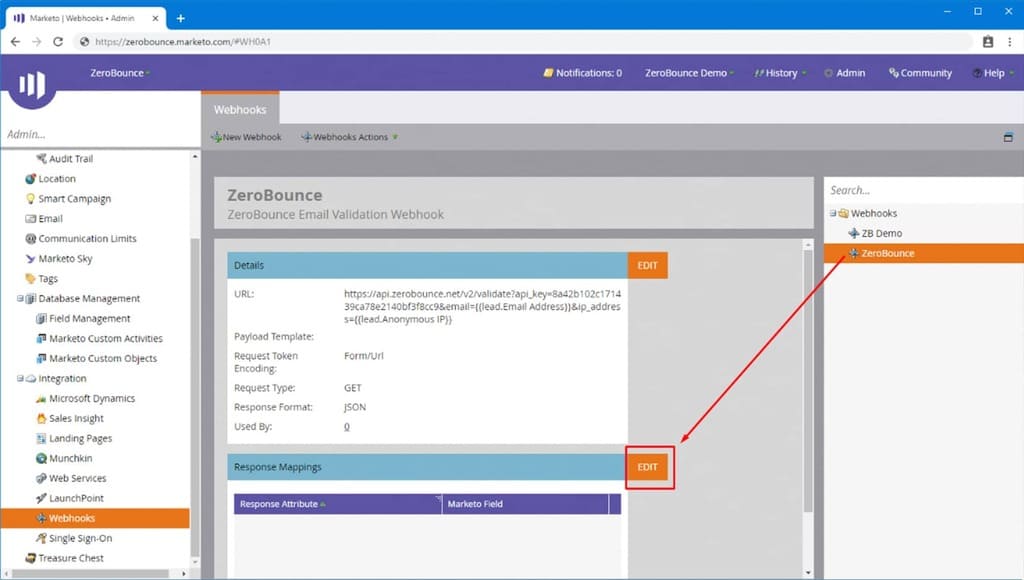Click the New Webhook button
Image resolution: width=1024 pixels, height=580 pixels.
(x=246, y=137)
